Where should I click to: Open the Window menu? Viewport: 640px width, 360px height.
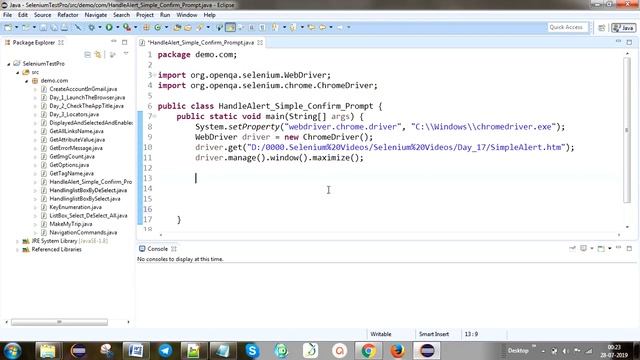tap(187, 15)
